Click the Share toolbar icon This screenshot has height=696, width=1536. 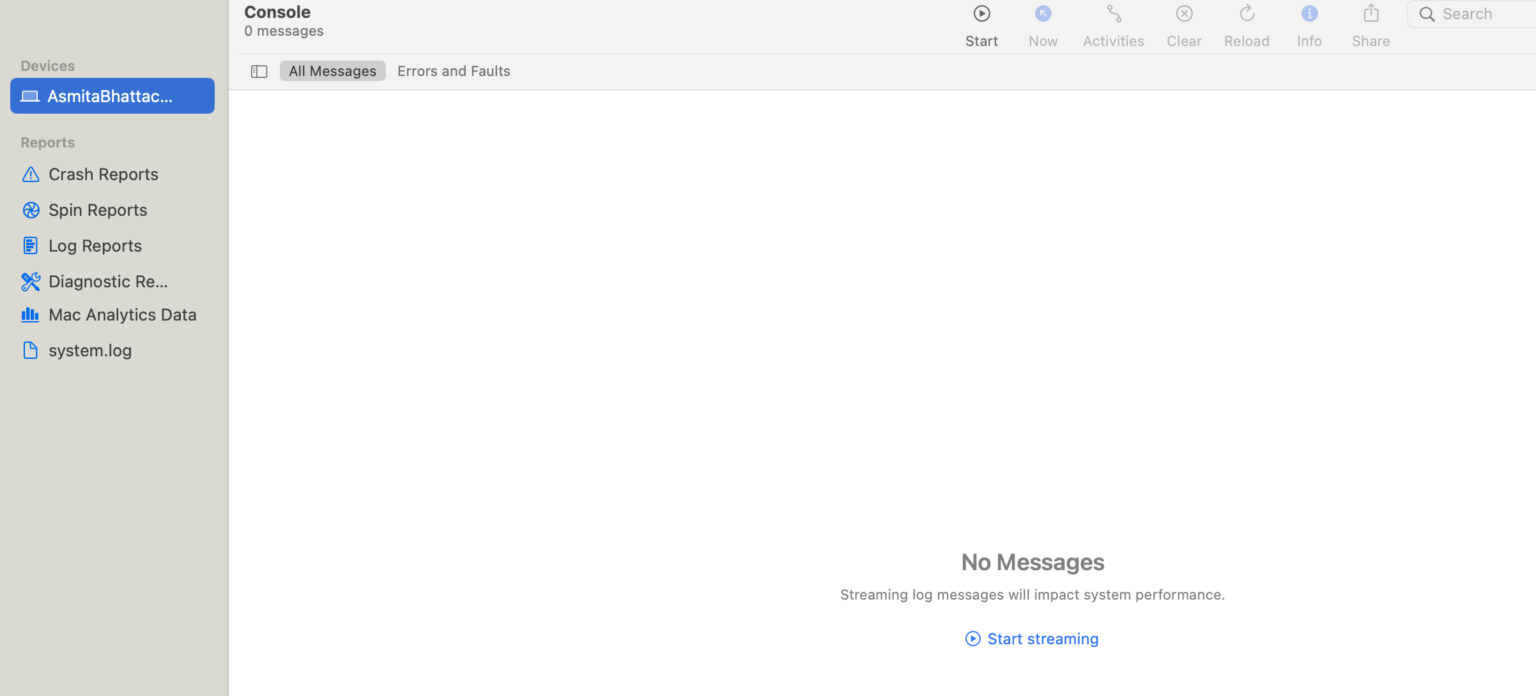tap(1370, 14)
